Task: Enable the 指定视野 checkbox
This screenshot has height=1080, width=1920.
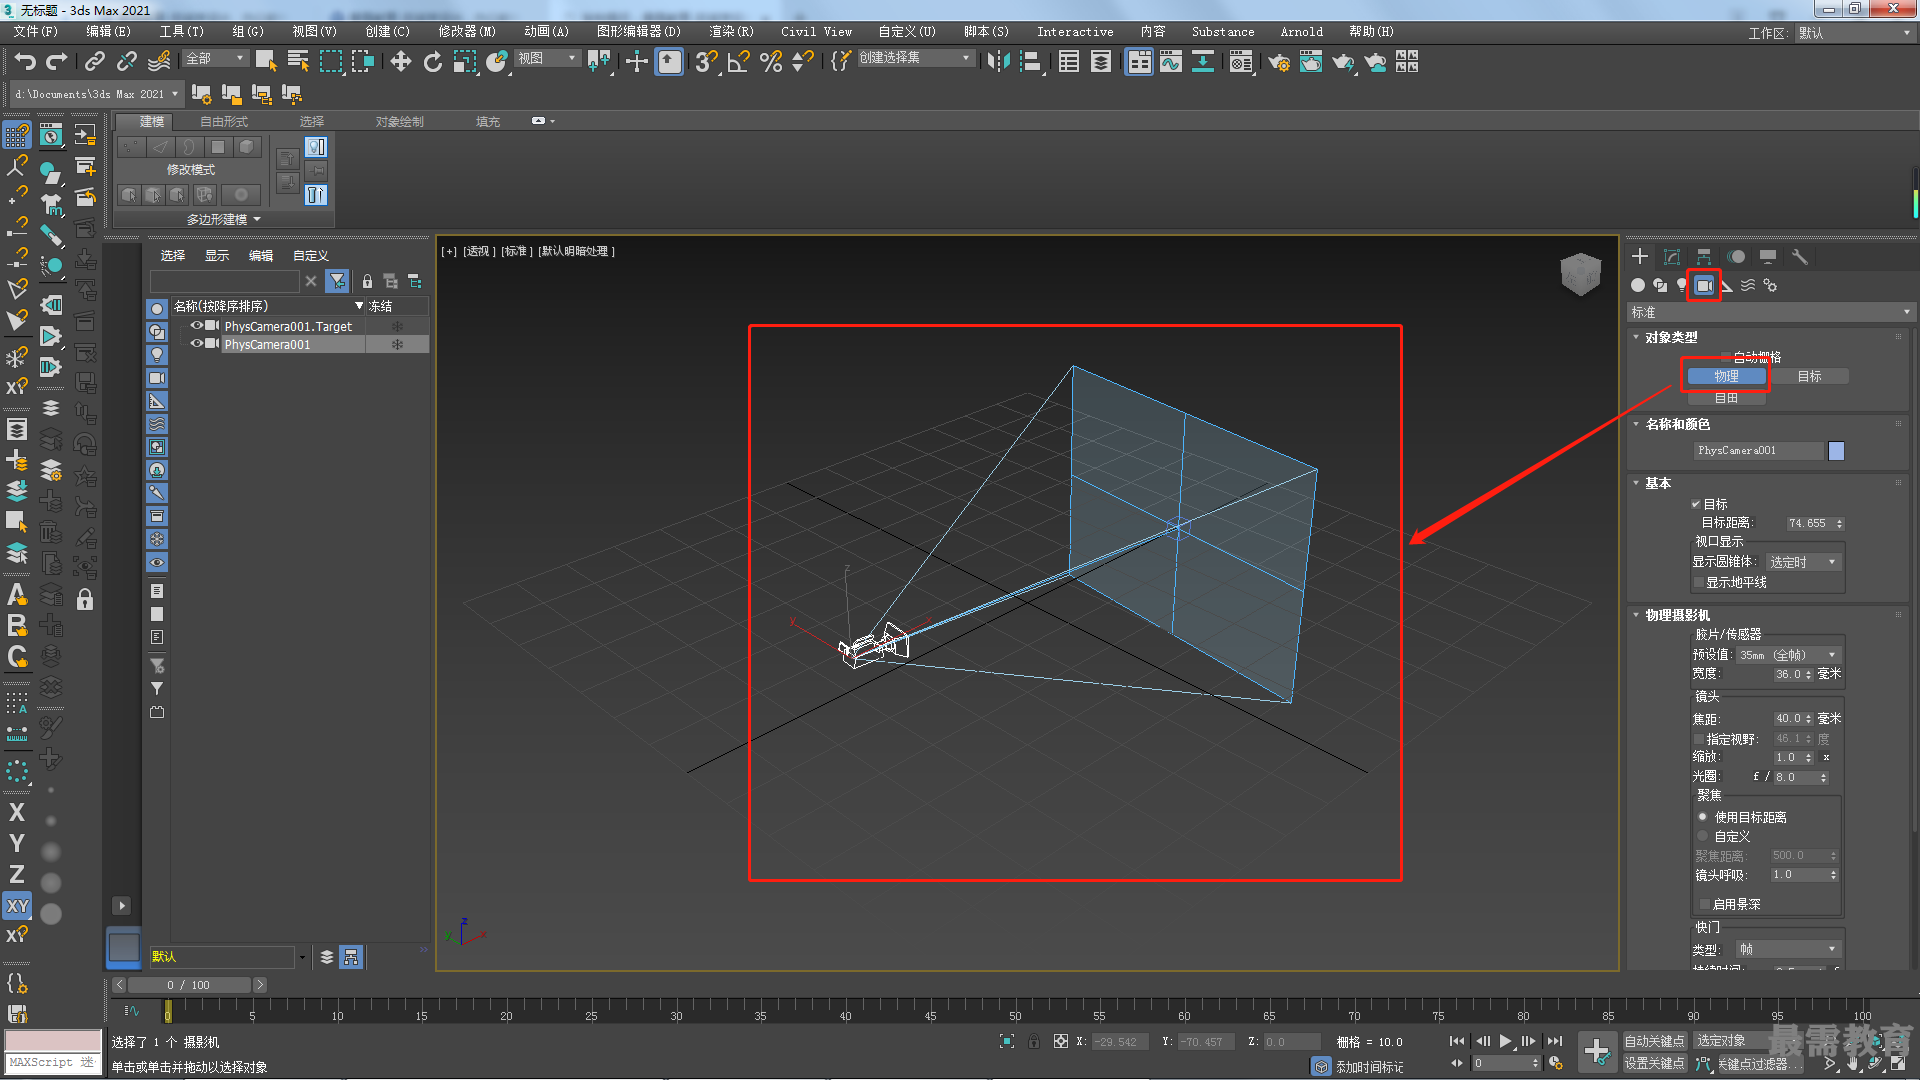Action: (1699, 739)
